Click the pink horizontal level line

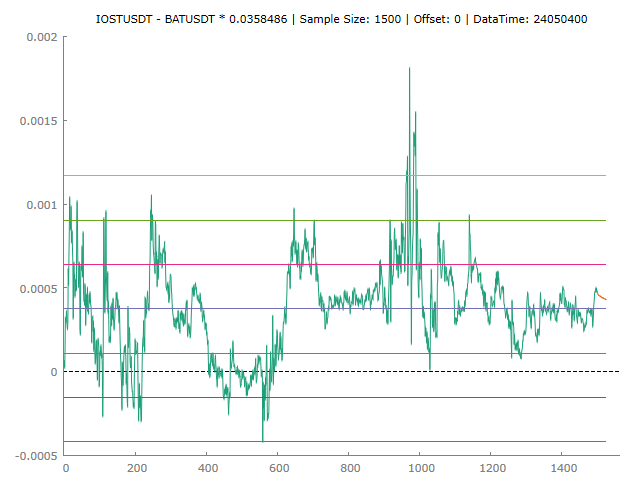[x=335, y=264]
